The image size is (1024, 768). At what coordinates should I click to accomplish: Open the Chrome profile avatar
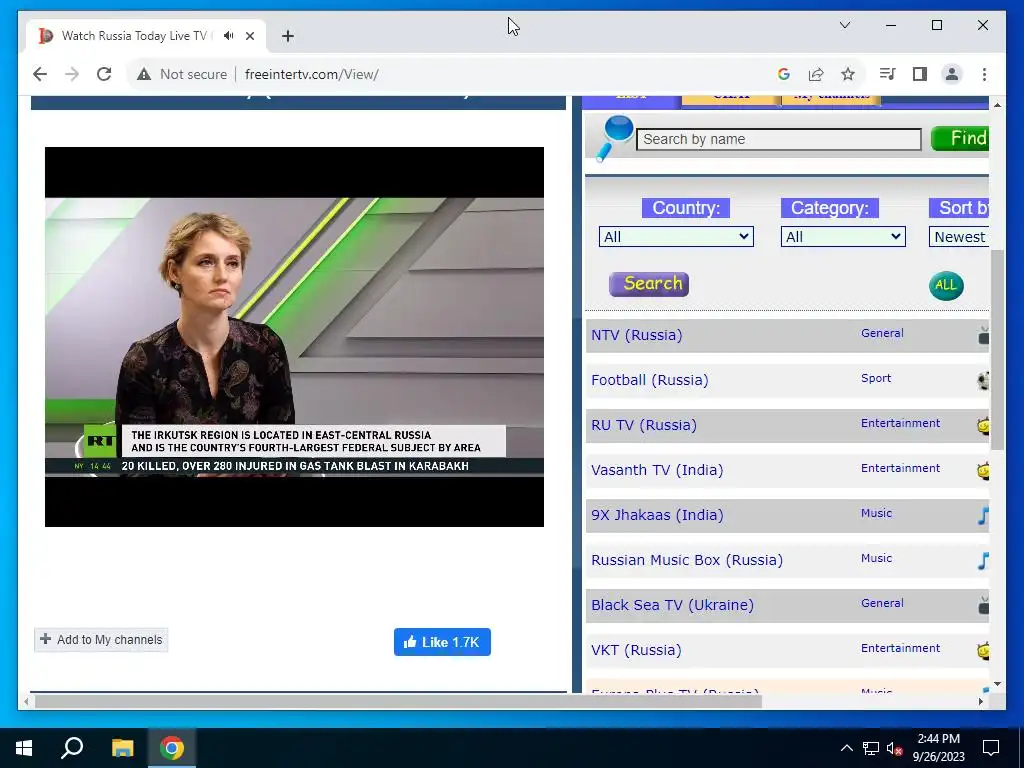point(952,74)
